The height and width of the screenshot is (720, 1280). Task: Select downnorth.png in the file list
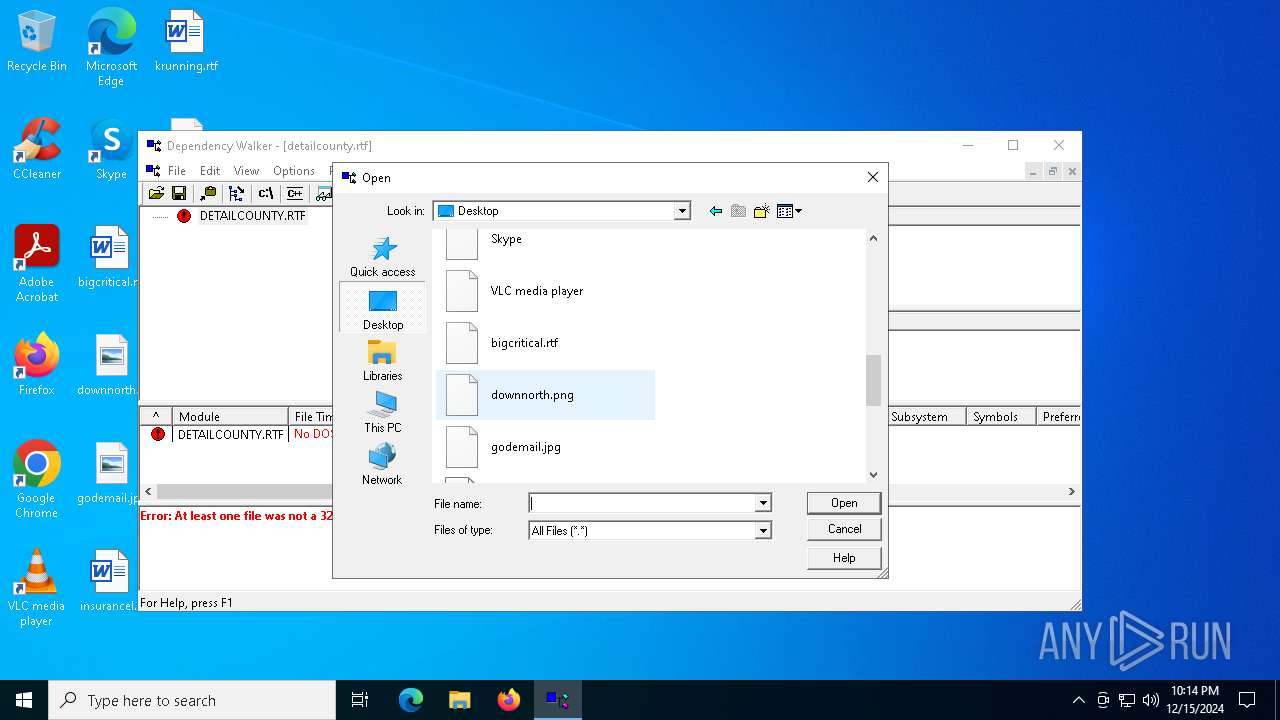click(545, 395)
